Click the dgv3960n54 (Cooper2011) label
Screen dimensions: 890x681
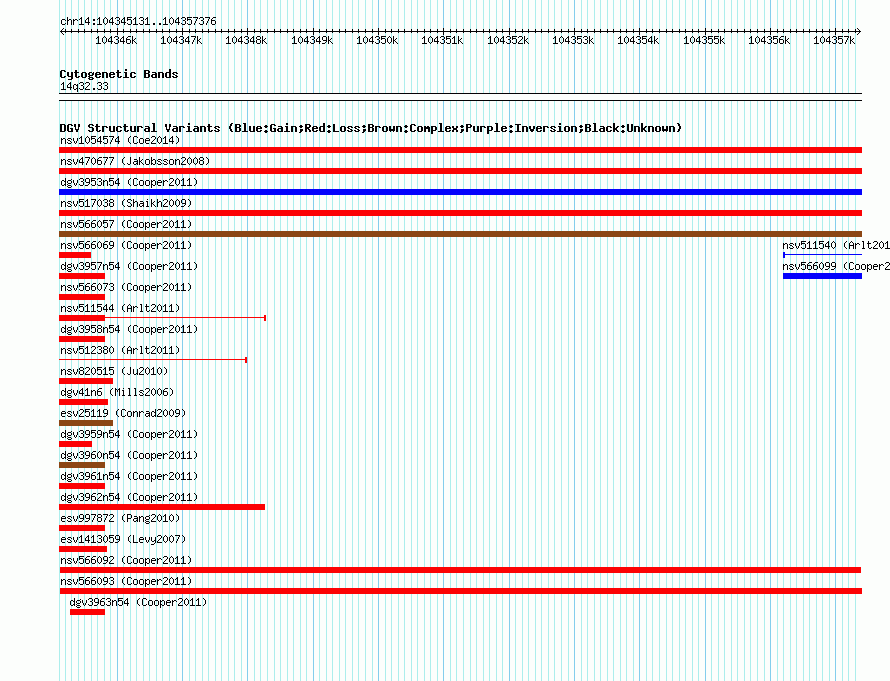point(129,455)
